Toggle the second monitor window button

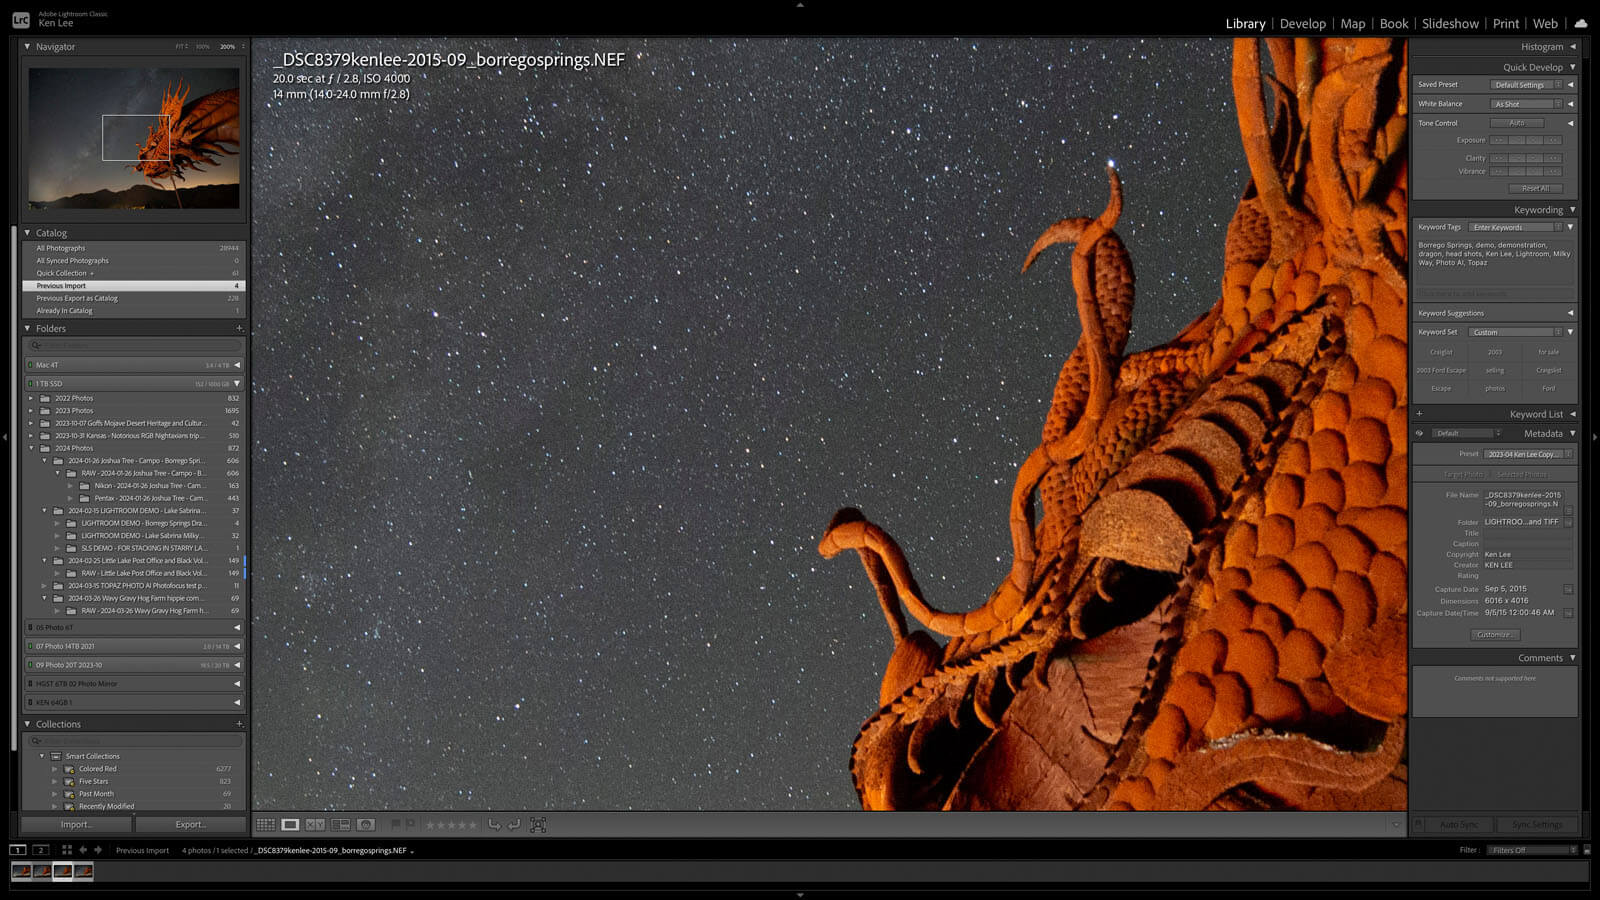(x=41, y=850)
